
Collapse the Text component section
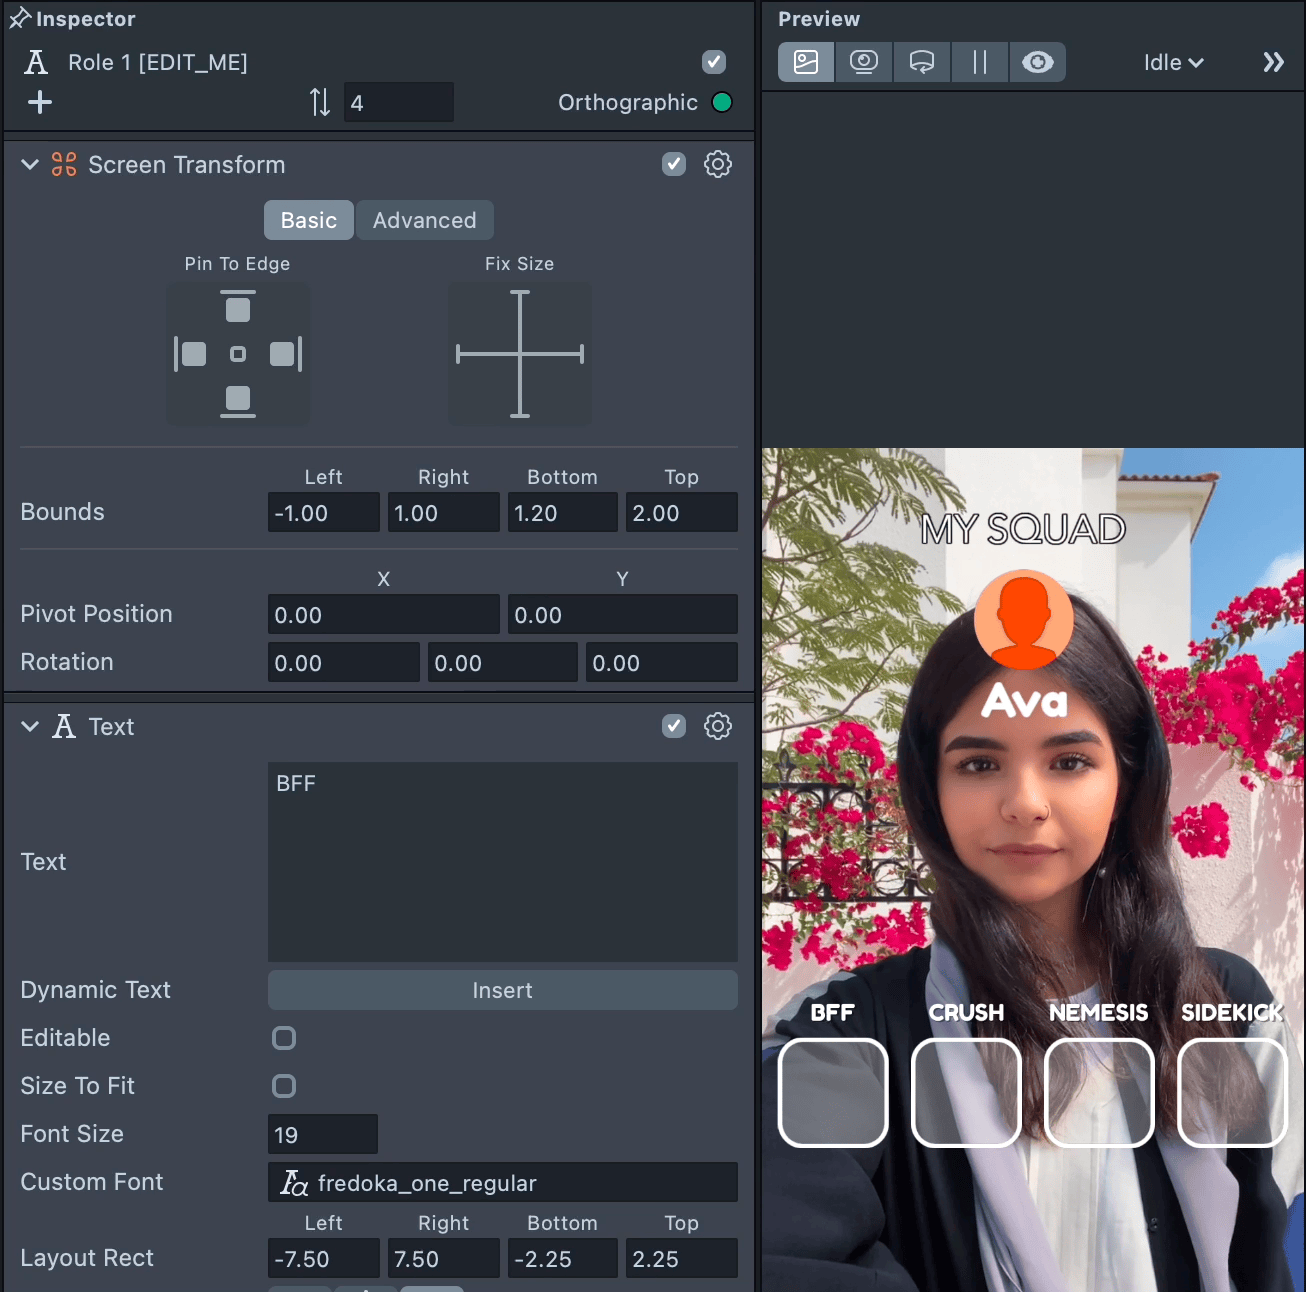point(30,727)
